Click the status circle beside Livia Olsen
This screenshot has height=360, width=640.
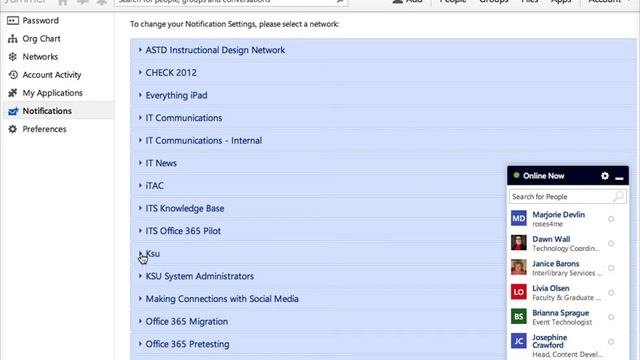pyautogui.click(x=611, y=293)
